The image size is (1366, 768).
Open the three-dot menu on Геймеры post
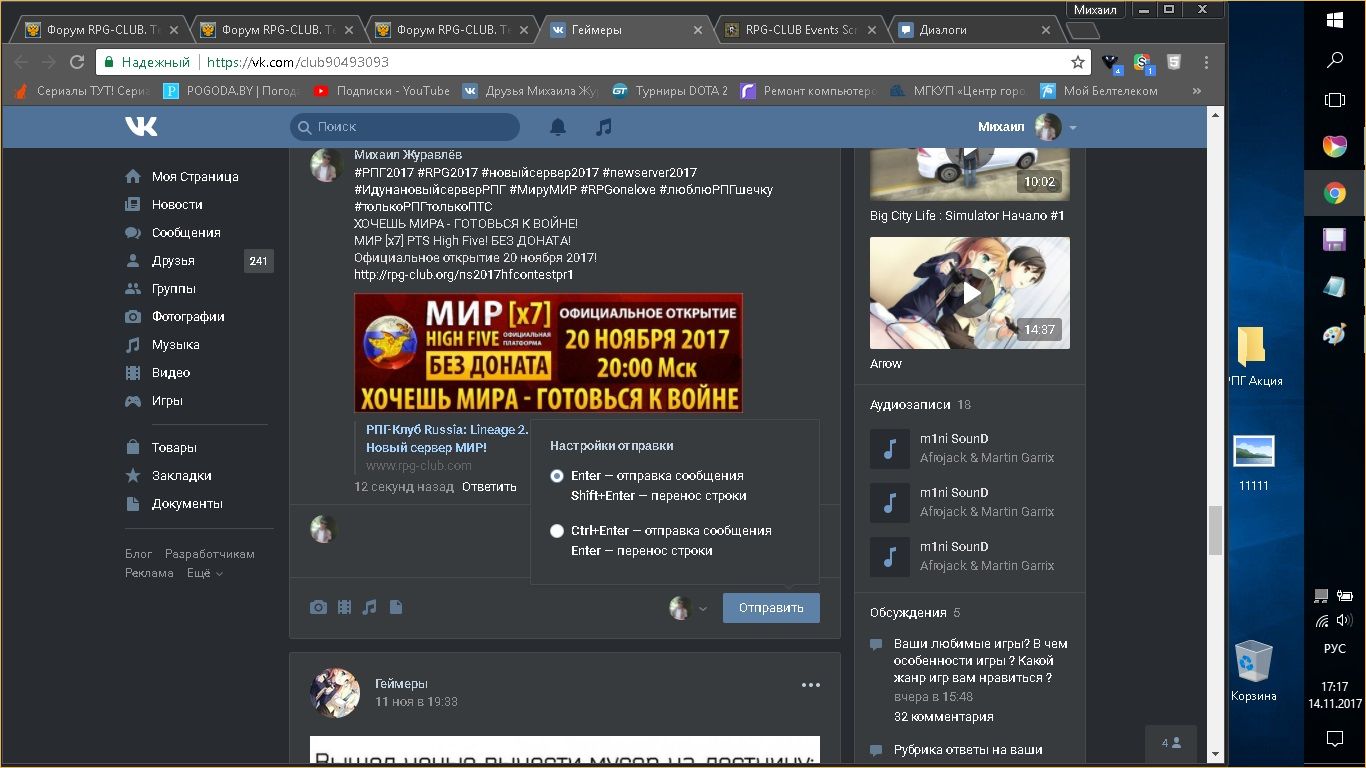click(x=810, y=685)
